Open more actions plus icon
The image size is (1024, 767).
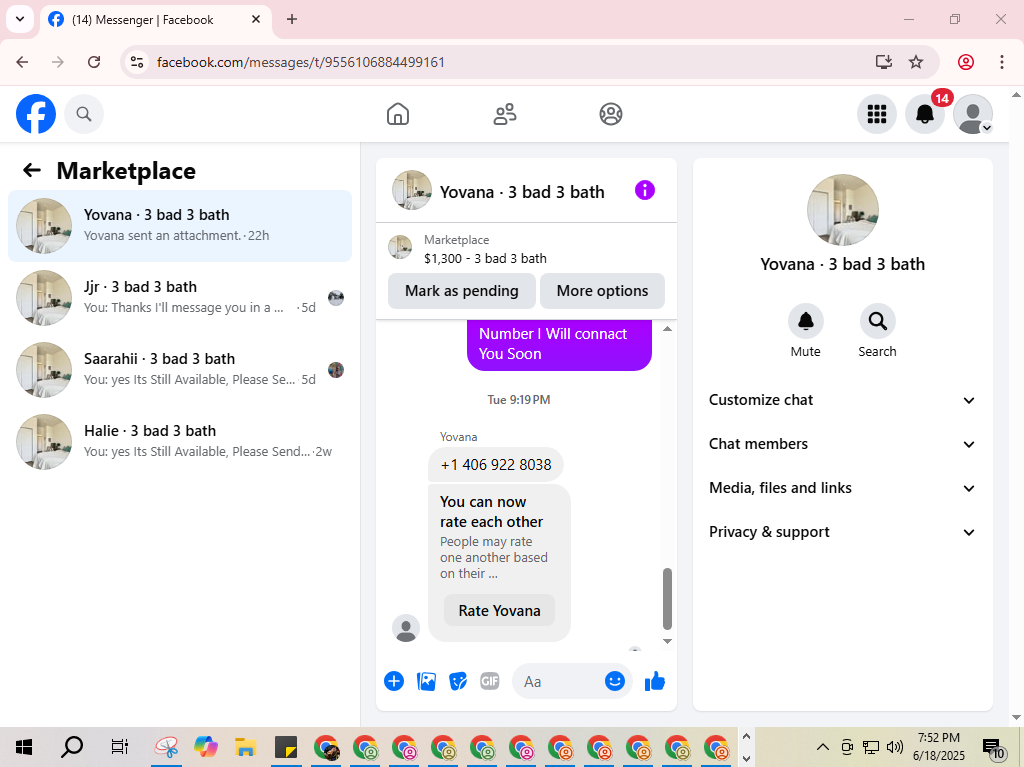pyautogui.click(x=394, y=681)
